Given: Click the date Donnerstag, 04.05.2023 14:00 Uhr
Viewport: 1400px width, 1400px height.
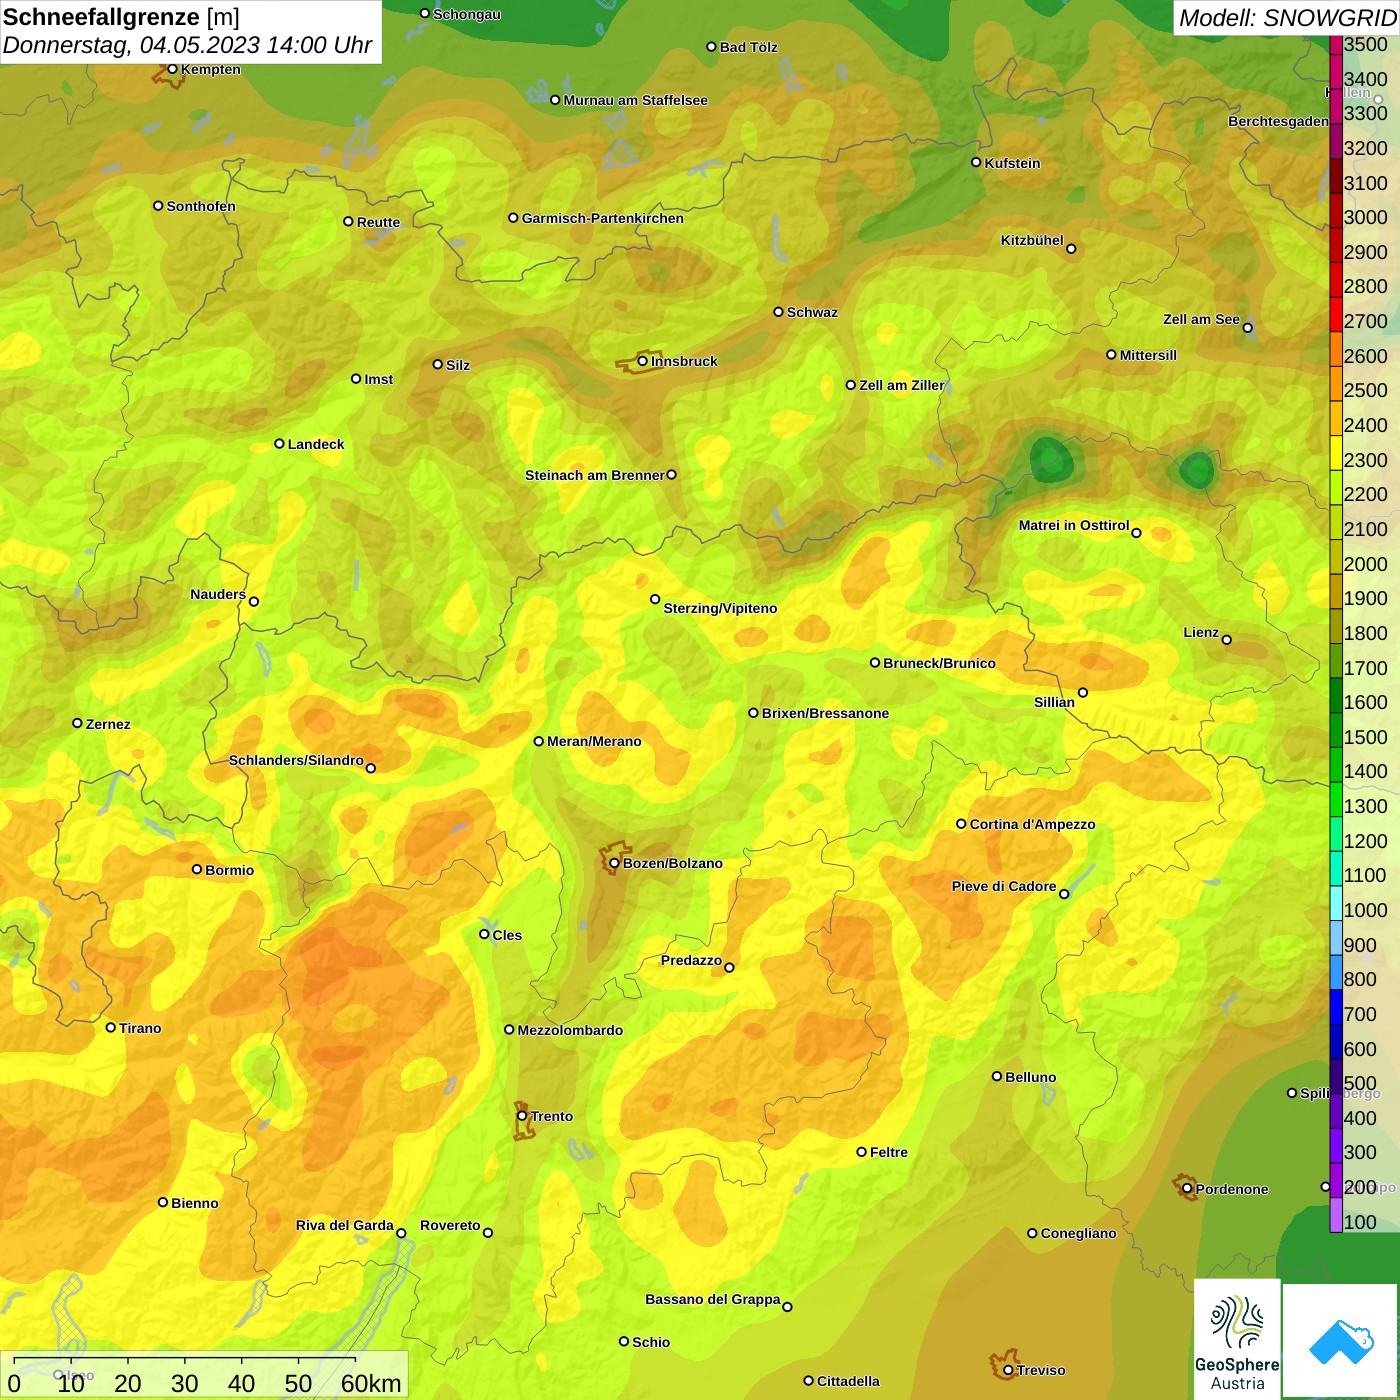Looking at the screenshot, I should pos(187,45).
